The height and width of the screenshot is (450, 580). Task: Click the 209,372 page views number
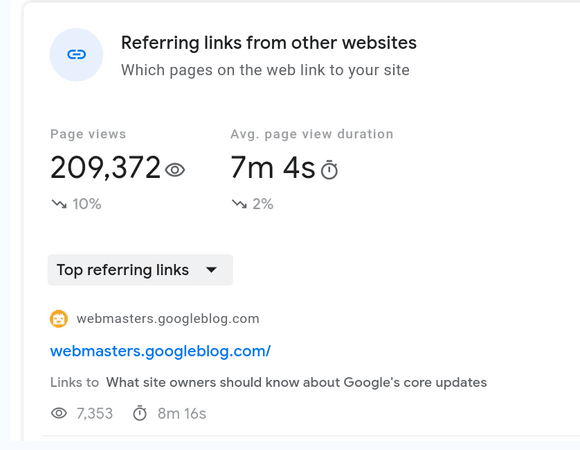click(105, 168)
